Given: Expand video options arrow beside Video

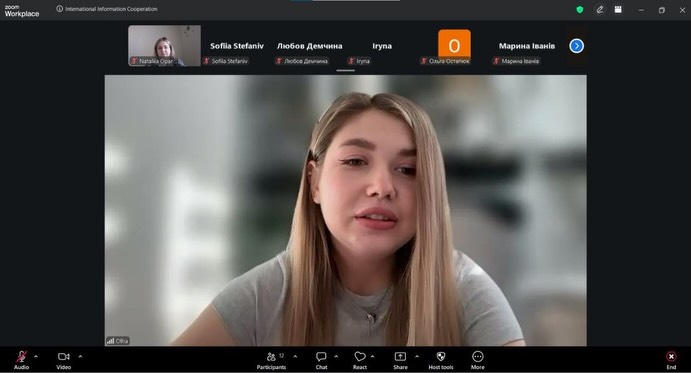Looking at the screenshot, I should pyautogui.click(x=80, y=356).
